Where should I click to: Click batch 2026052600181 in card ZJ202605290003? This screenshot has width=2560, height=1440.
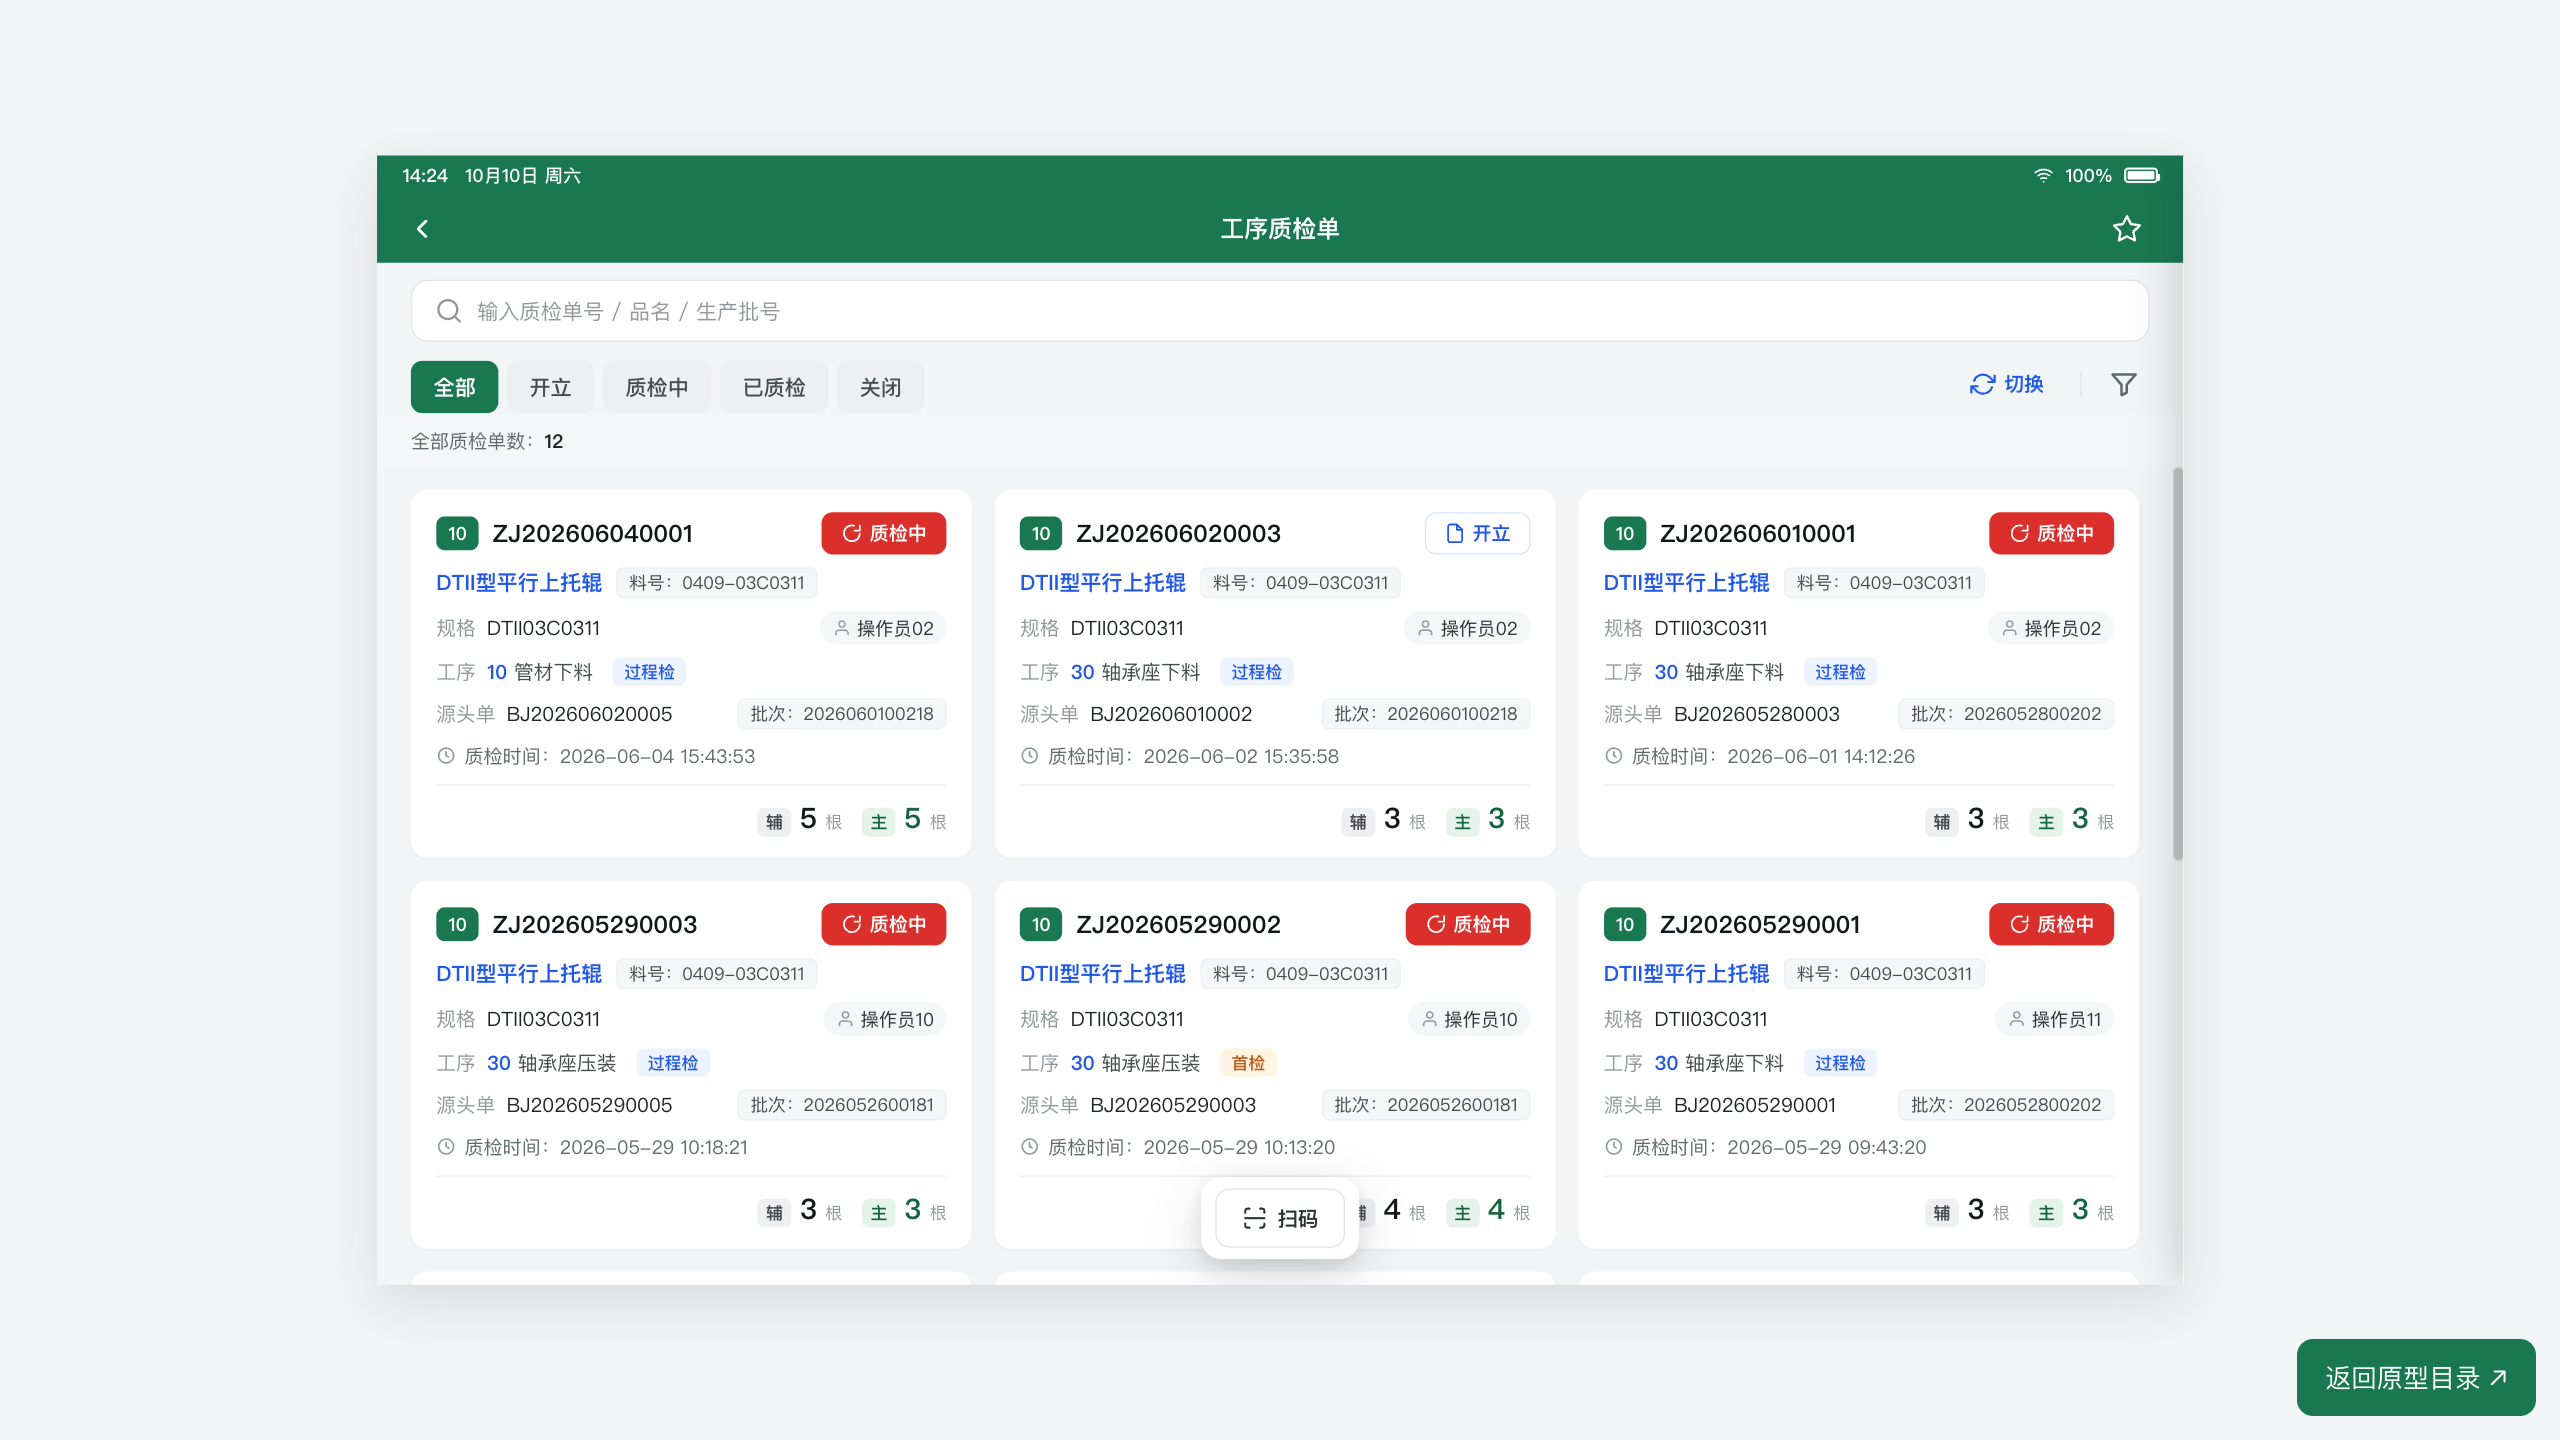pos(842,1105)
